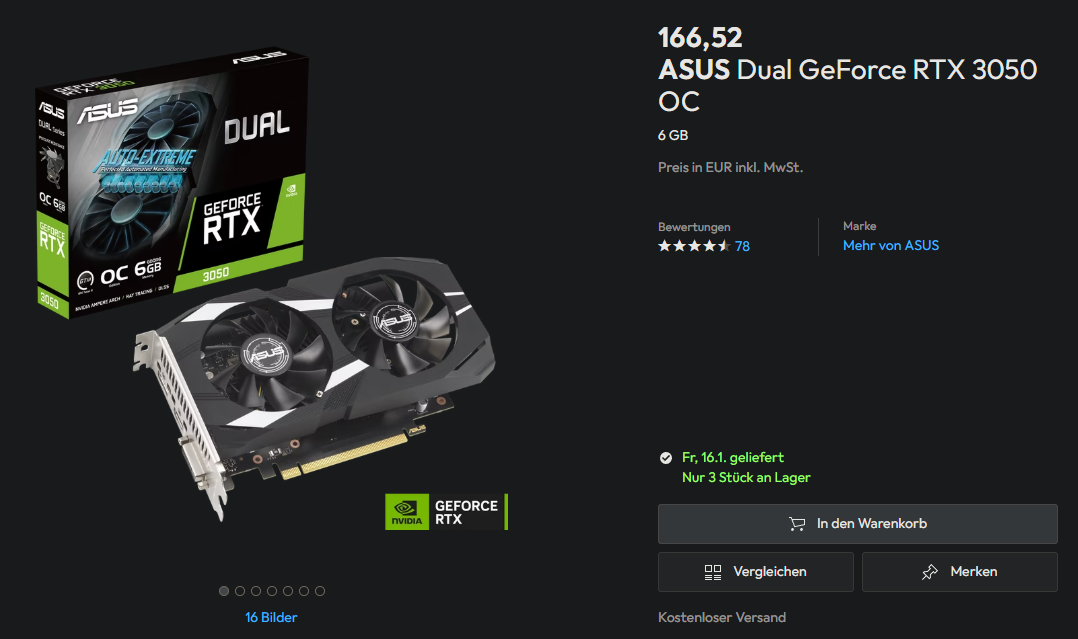Open the 78 reviews count link
This screenshot has width=1078, height=639.
(x=742, y=246)
